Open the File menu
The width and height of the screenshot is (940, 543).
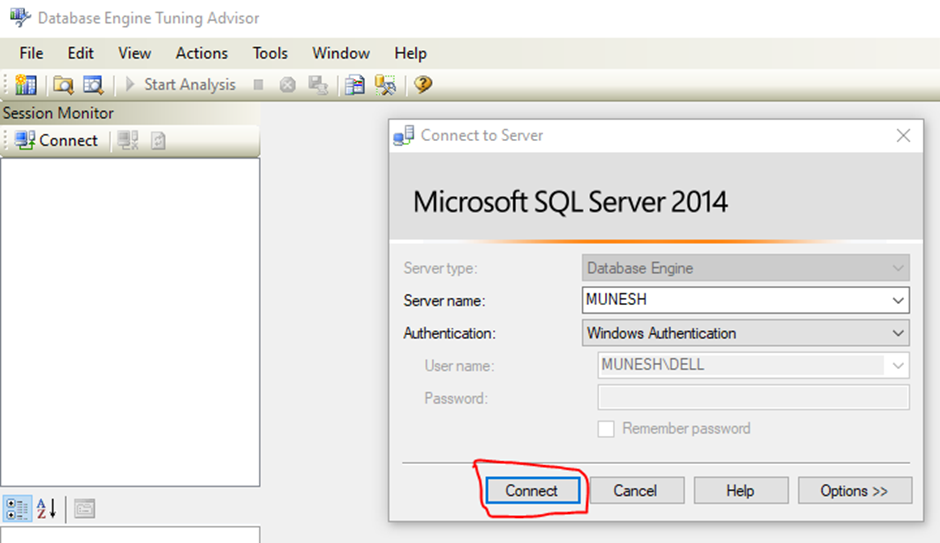coord(31,53)
